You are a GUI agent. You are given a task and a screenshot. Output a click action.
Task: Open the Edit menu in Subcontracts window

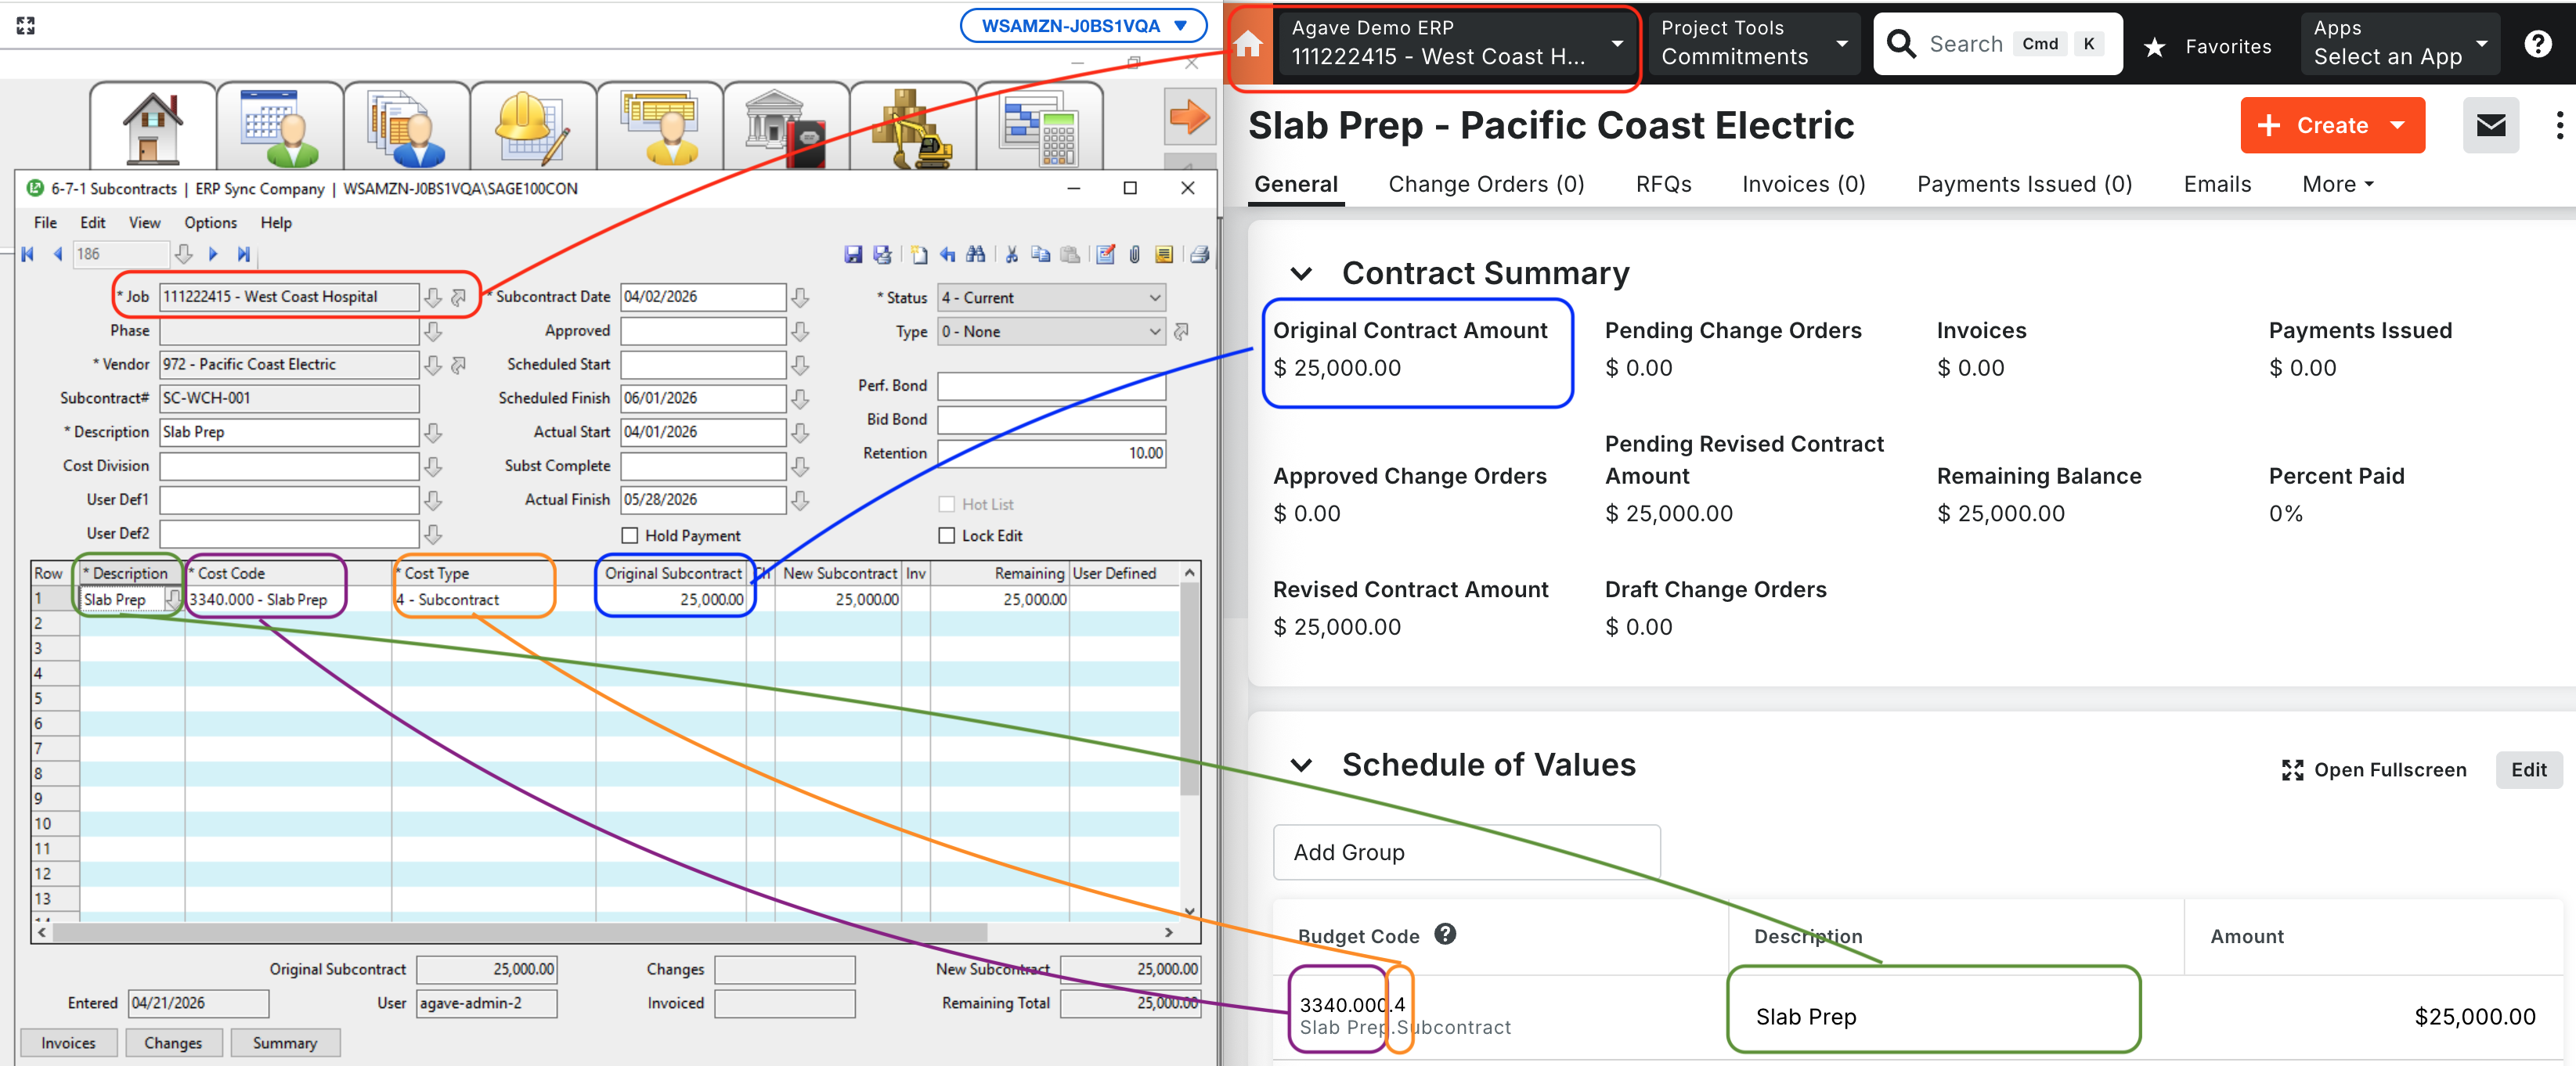tap(93, 223)
